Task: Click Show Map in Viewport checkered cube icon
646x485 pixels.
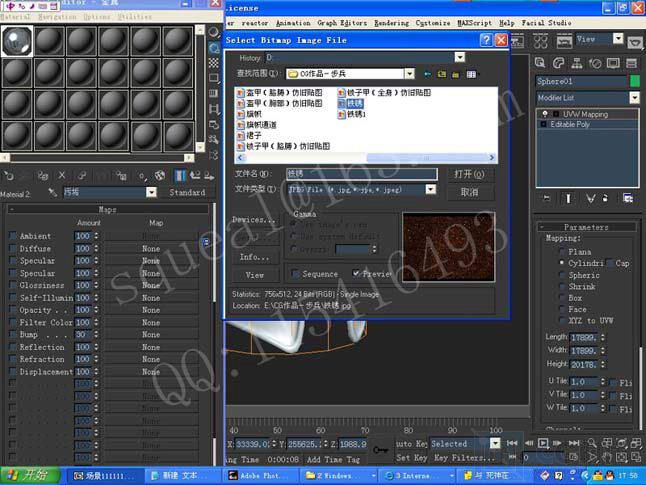Action: click(160, 176)
